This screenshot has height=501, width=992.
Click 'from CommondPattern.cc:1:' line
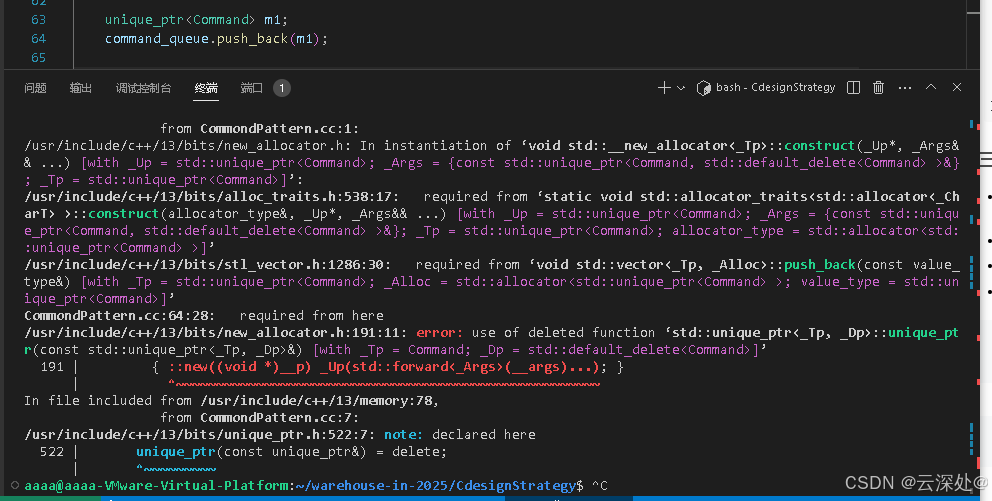coord(259,128)
